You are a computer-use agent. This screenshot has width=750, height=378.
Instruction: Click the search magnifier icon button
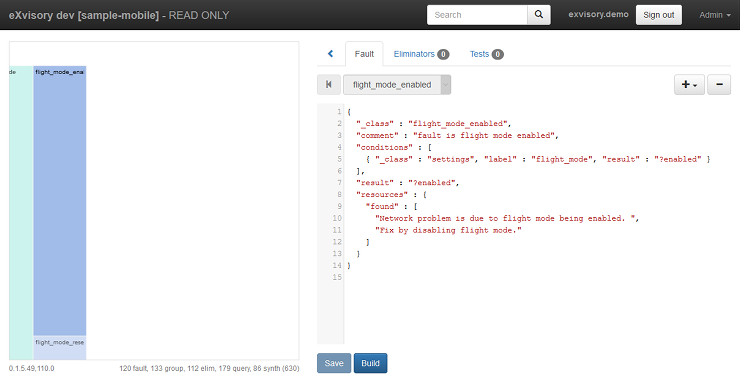coord(539,15)
